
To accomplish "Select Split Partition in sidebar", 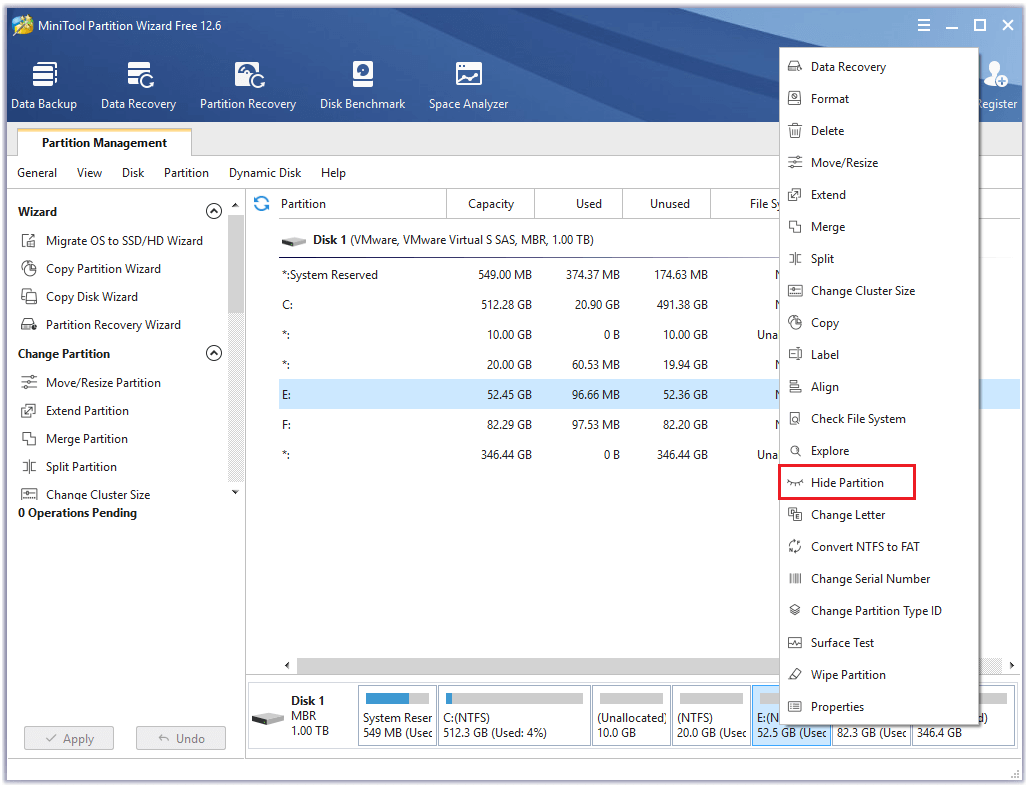I will tap(69, 467).
